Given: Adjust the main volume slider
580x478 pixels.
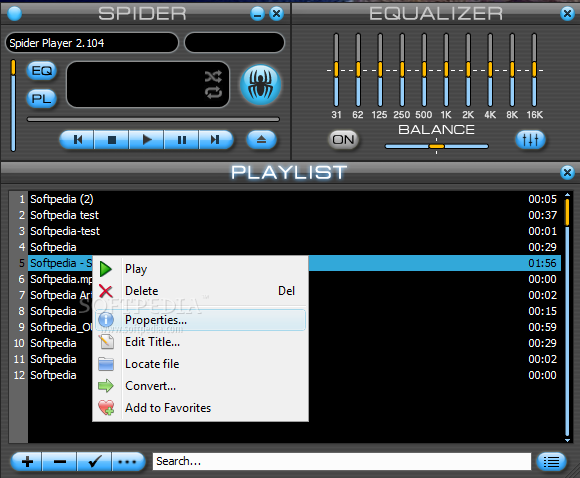Looking at the screenshot, I should [x=13, y=105].
